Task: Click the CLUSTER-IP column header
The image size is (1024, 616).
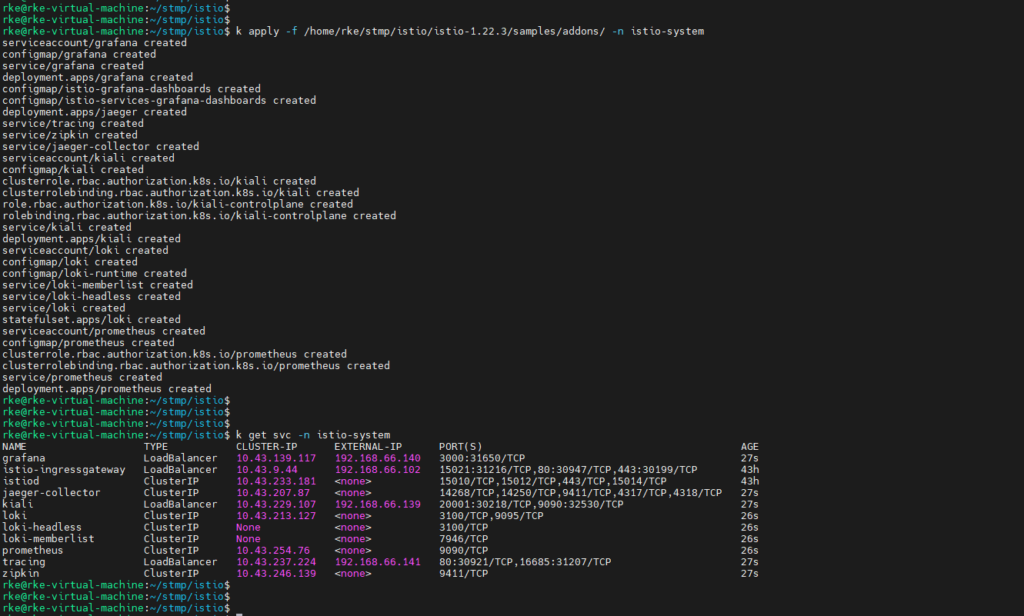Action: tap(266, 447)
